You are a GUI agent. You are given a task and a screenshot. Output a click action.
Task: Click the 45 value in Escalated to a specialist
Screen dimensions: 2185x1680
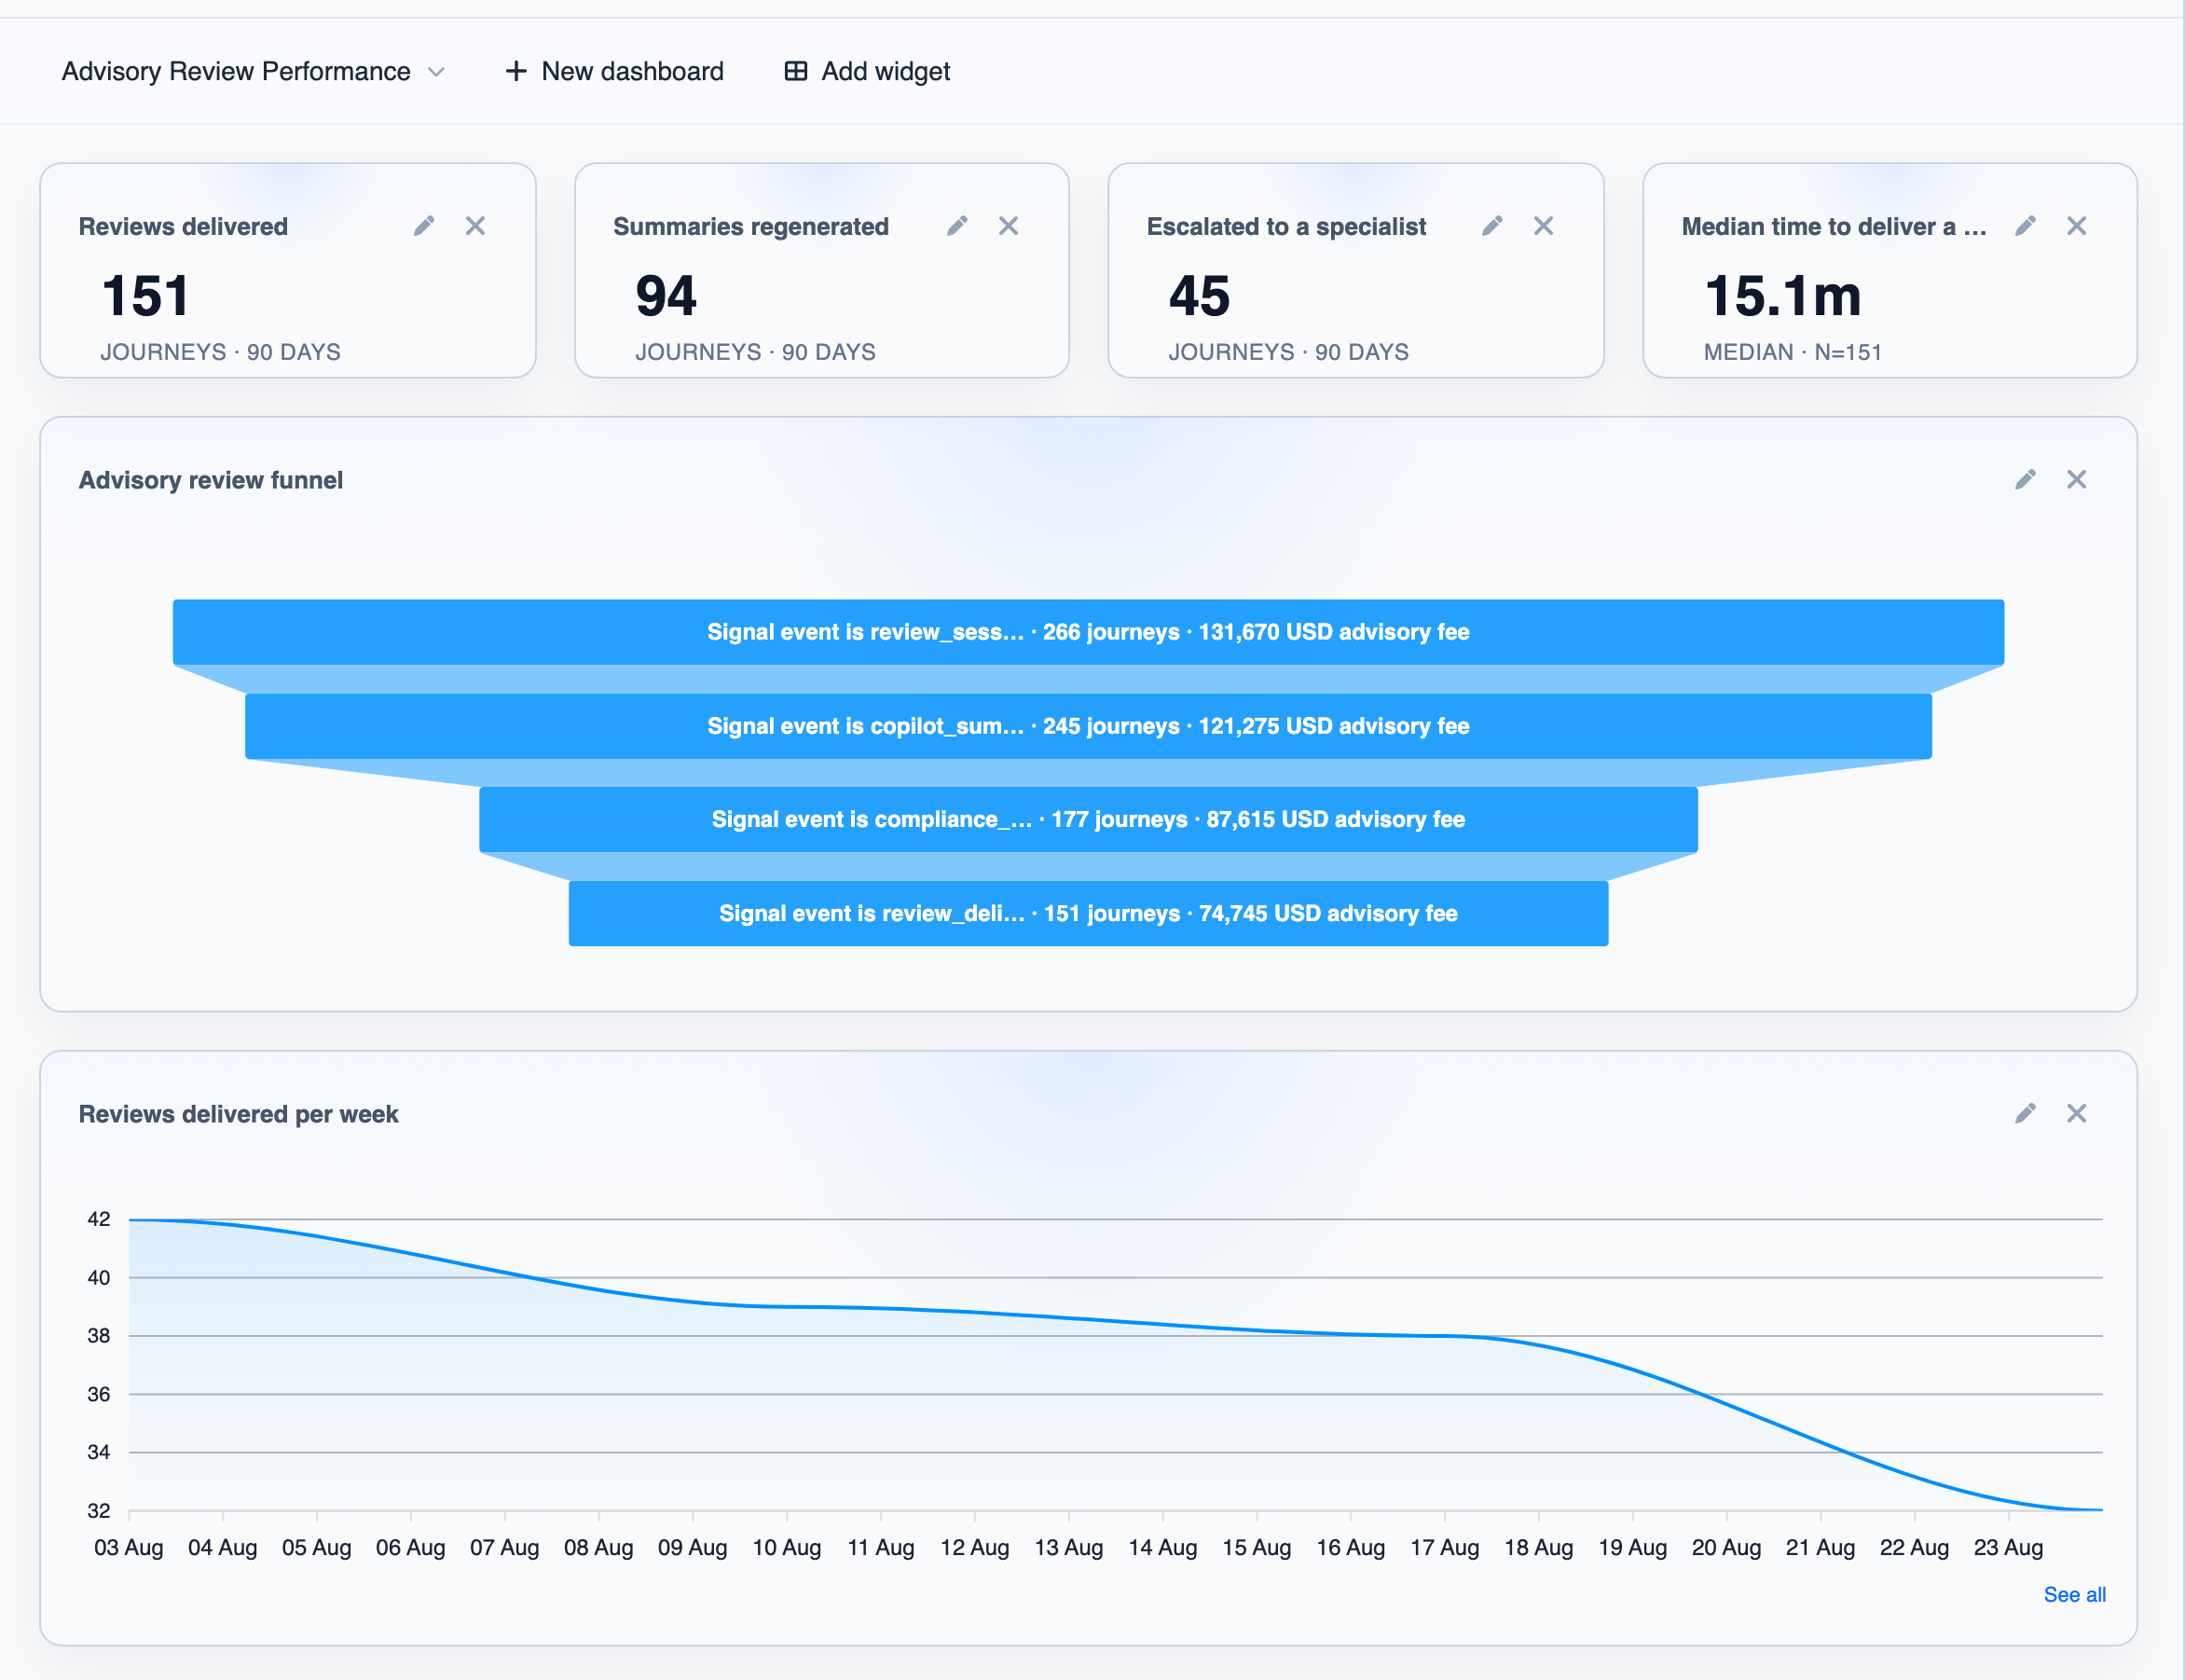click(1199, 296)
